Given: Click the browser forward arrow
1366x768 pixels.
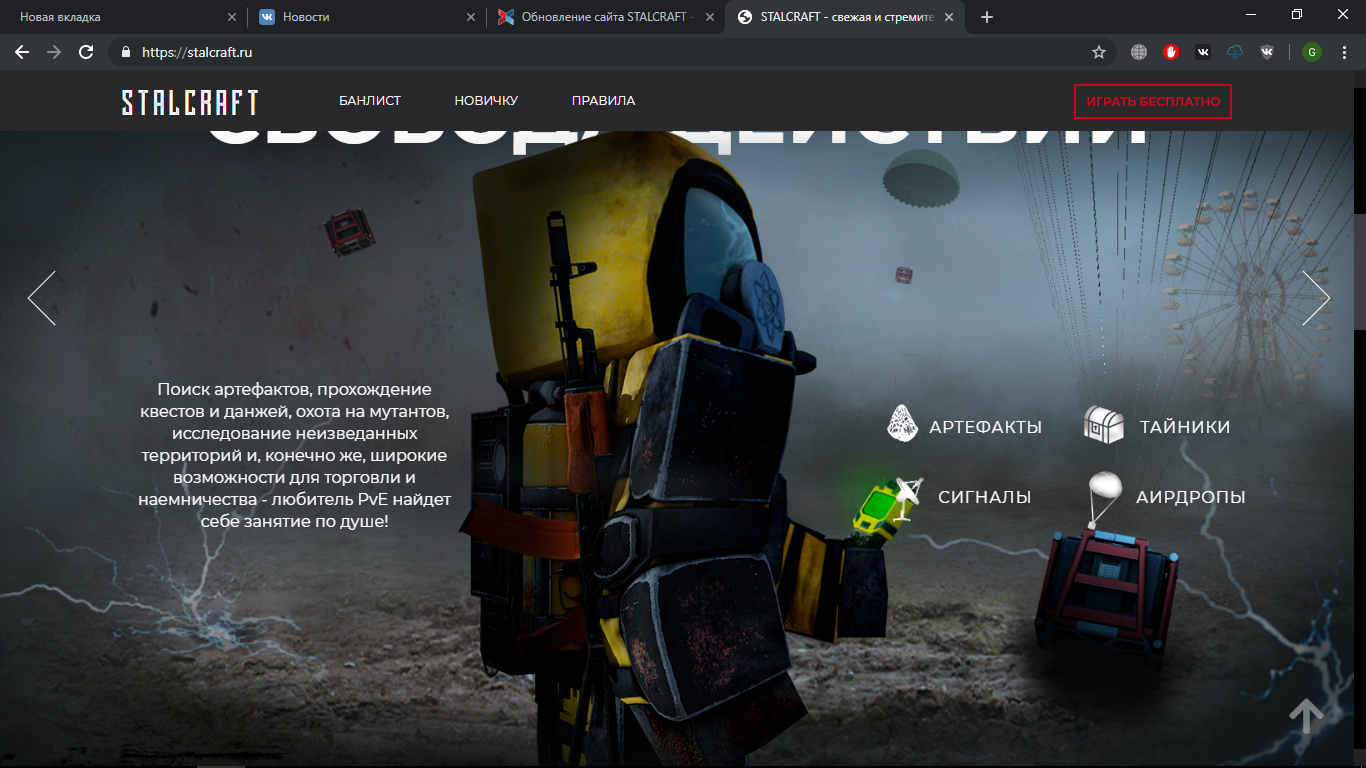Looking at the screenshot, I should pyautogui.click(x=54, y=52).
